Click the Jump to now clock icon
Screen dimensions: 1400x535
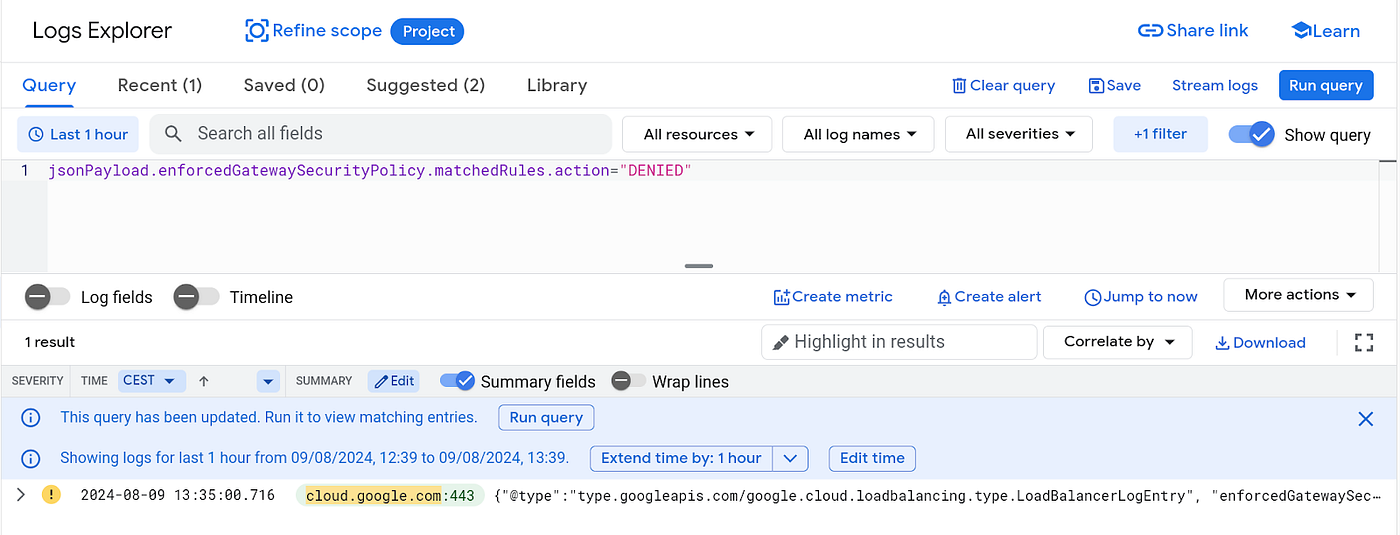click(1093, 297)
